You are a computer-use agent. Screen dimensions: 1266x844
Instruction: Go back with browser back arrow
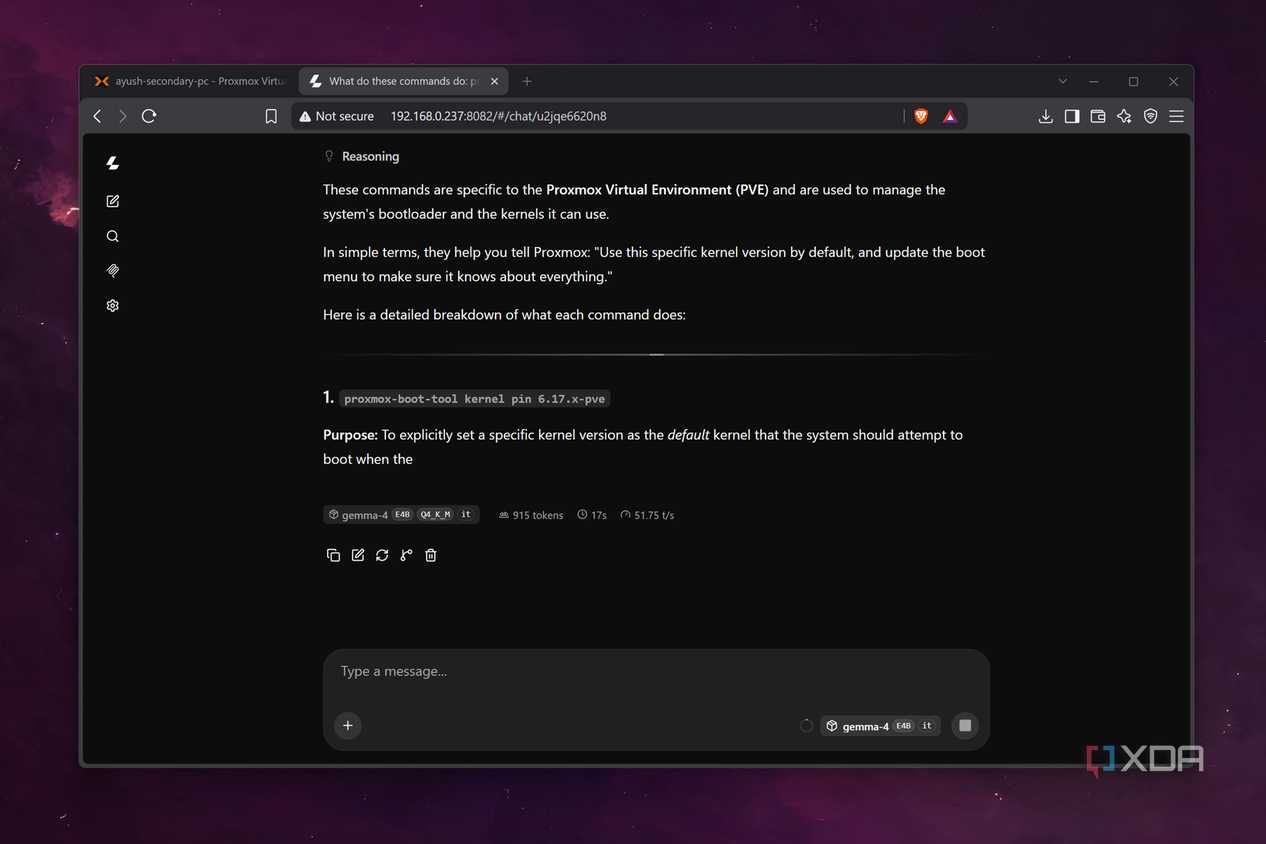click(97, 116)
